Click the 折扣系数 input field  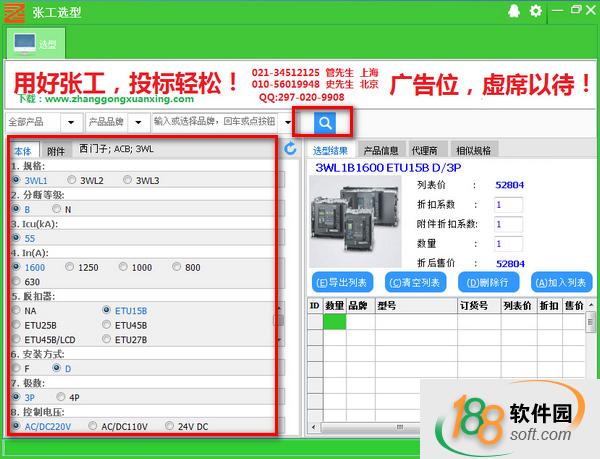(x=509, y=205)
